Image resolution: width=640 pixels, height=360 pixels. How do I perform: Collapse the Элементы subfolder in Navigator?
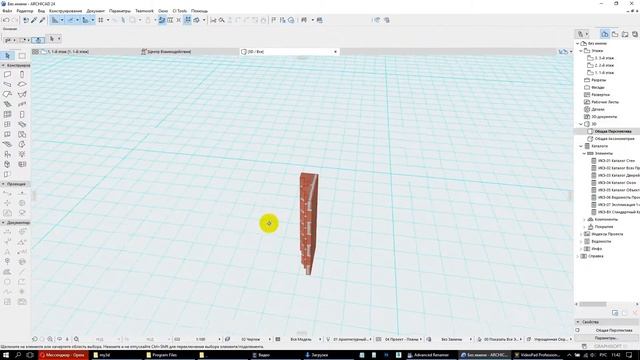(x=584, y=153)
